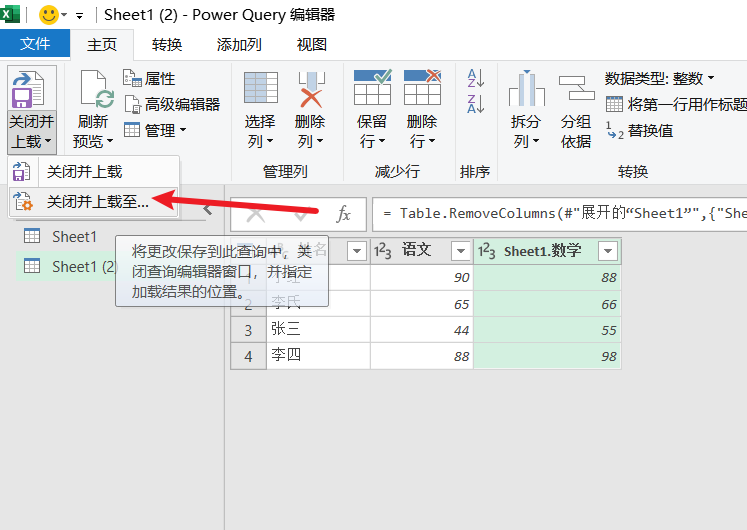Screen dimensions: 747x530
Task: Choose 关闭并上载至... menu entry
Action: 93,201
